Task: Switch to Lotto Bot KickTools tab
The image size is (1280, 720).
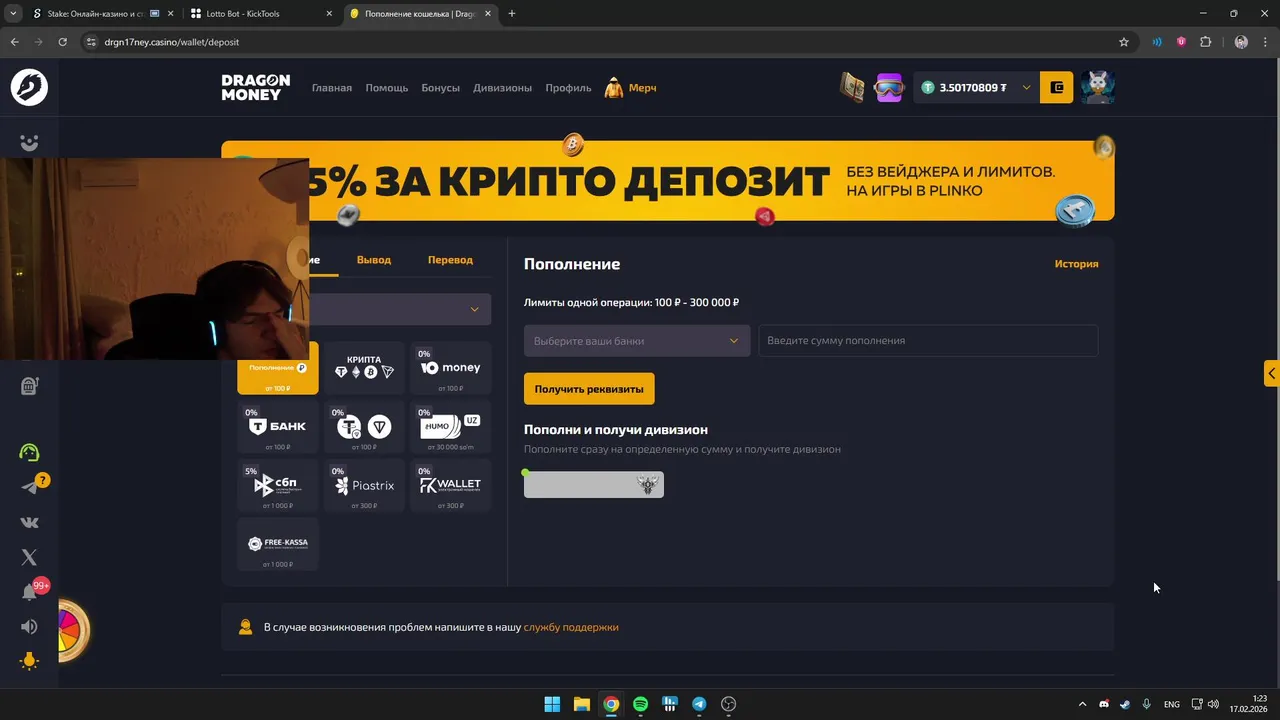Action: pyautogui.click(x=262, y=14)
